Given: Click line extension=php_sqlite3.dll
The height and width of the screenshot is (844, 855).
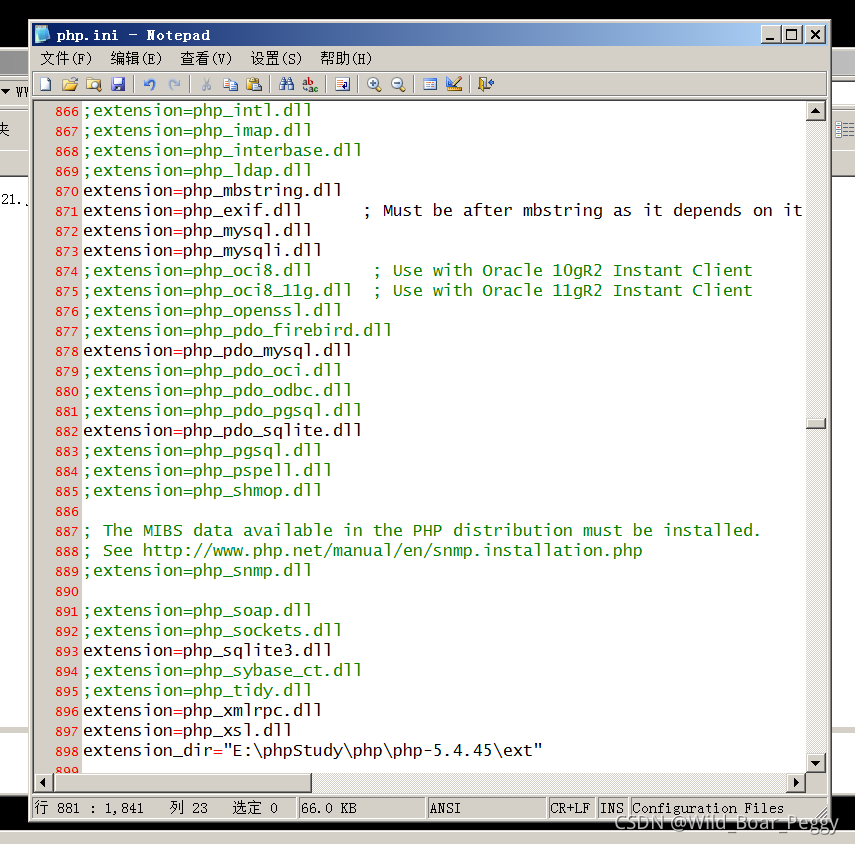Looking at the screenshot, I should 207,651.
